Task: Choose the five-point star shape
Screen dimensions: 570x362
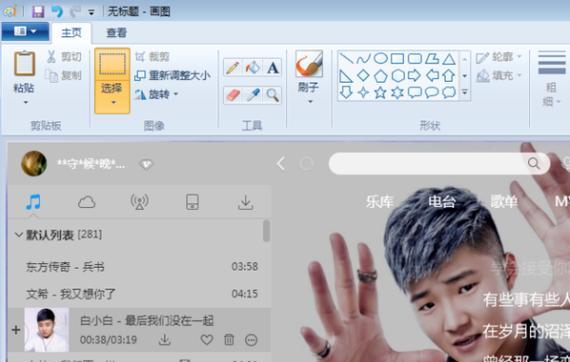Action: click(380, 93)
